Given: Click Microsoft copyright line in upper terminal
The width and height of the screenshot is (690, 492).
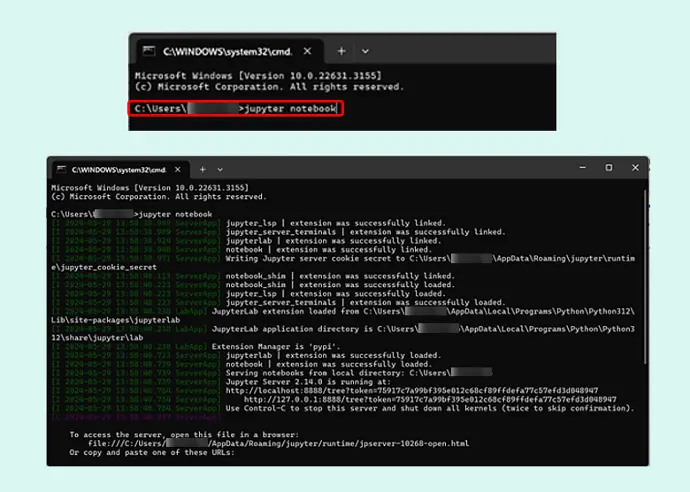Looking at the screenshot, I should point(269,87).
